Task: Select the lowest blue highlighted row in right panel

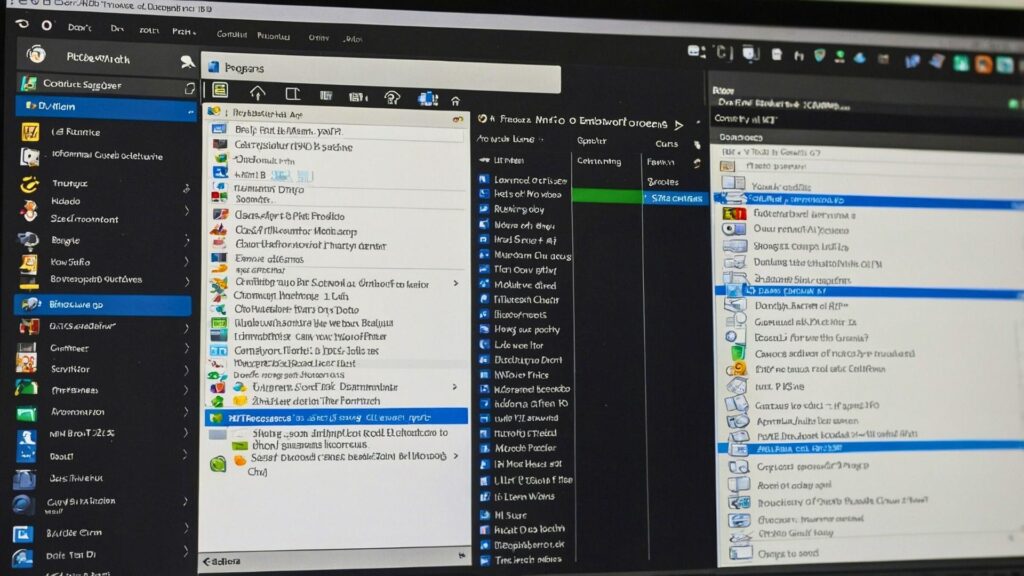Action: pos(871,448)
